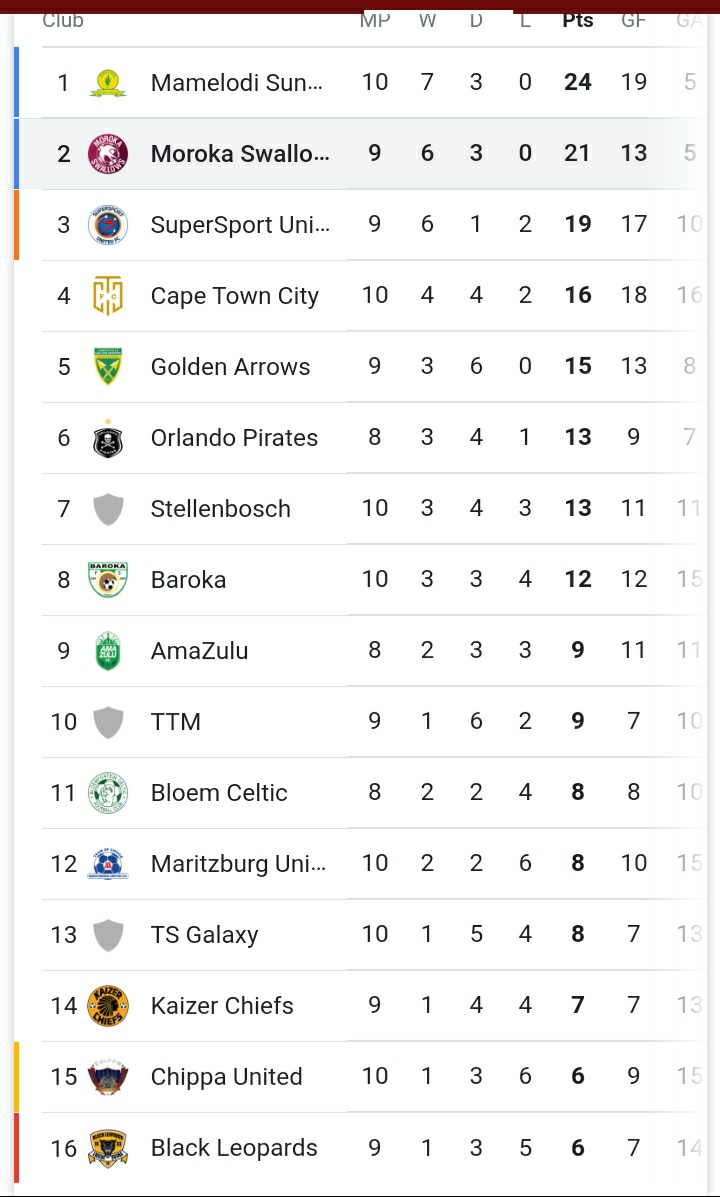This screenshot has width=720, height=1197.
Task: Click the Black Leopards crest
Action: [108, 1147]
